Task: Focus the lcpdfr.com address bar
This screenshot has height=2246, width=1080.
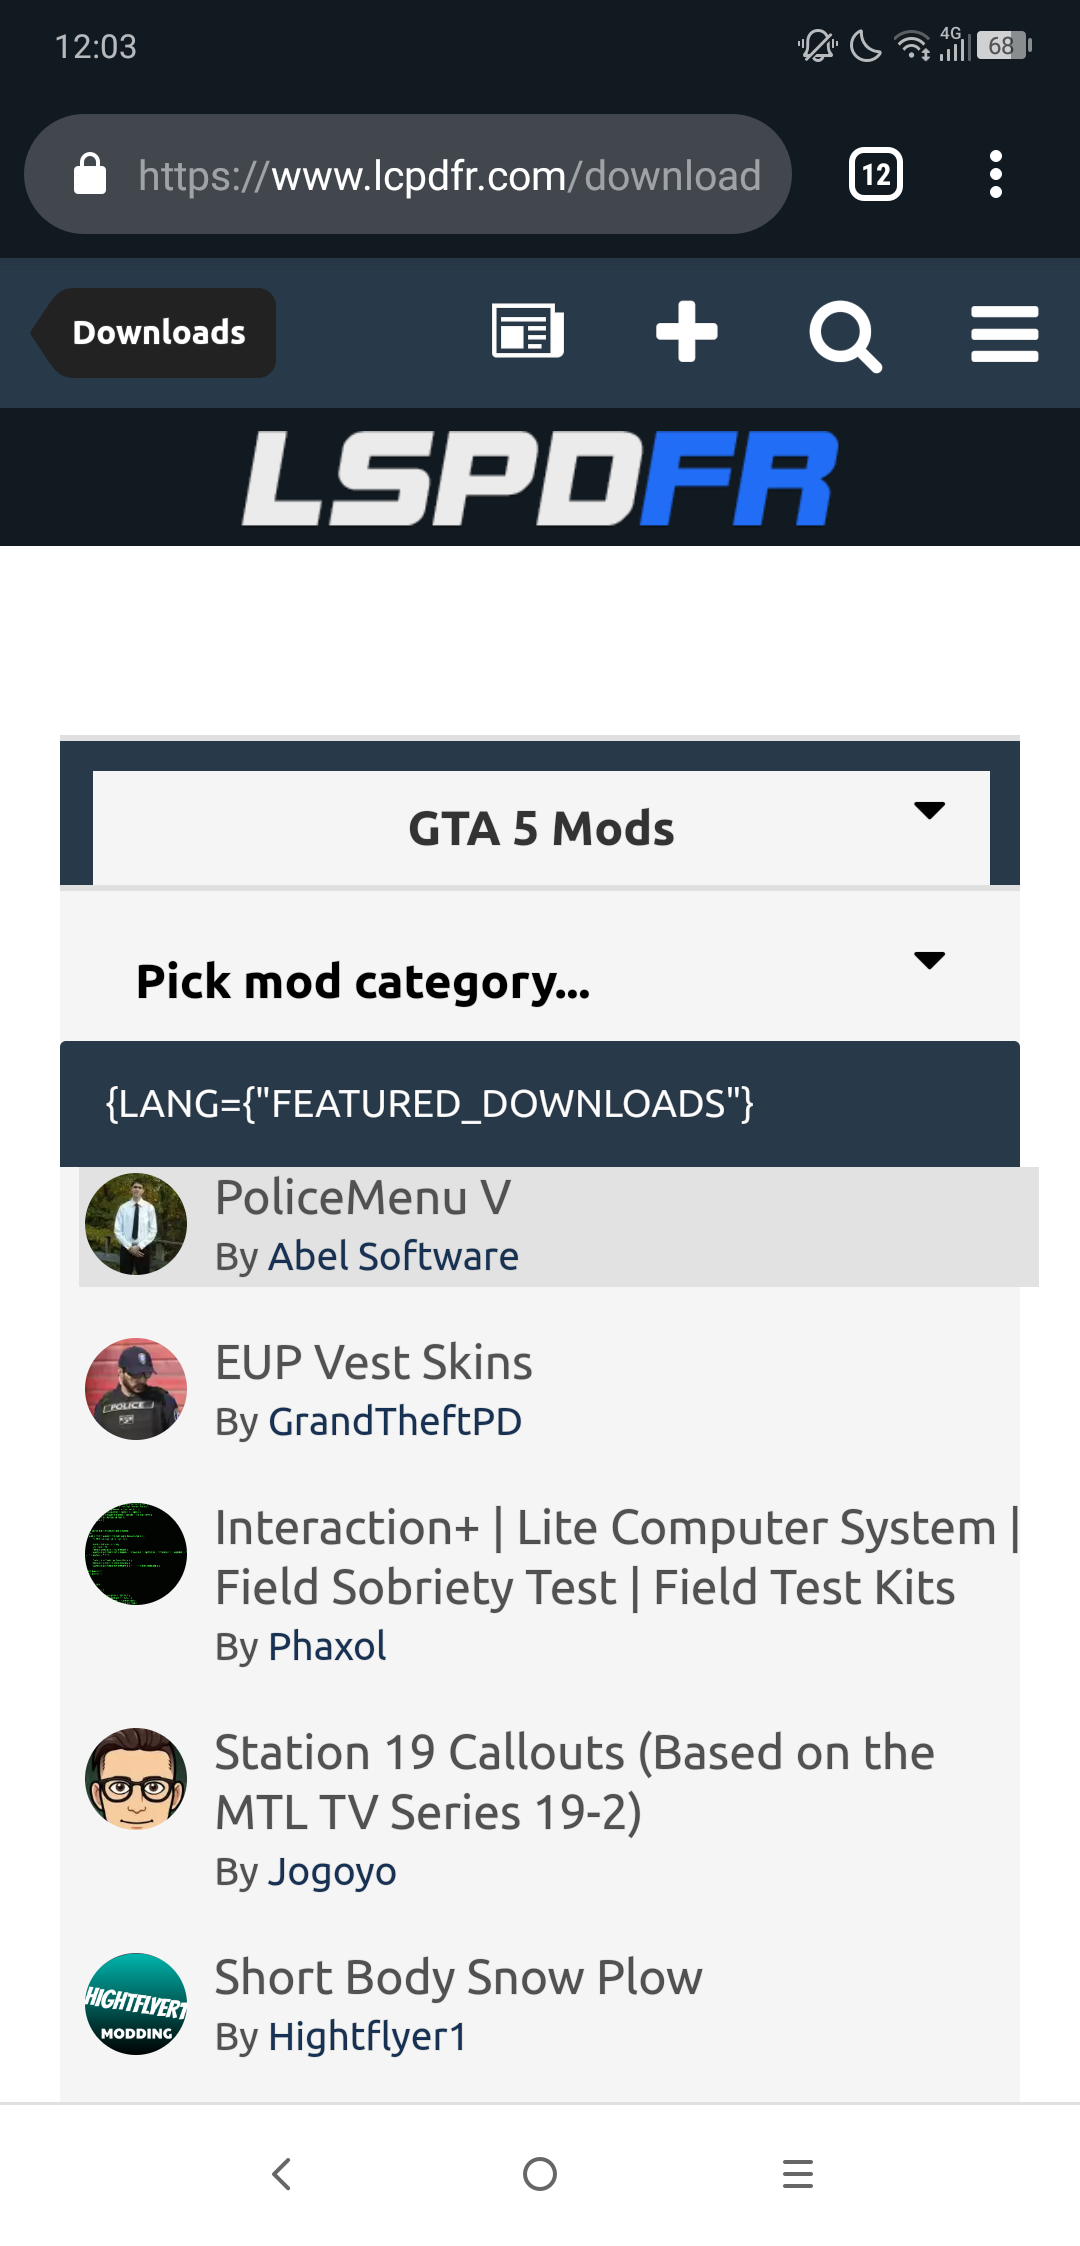Action: point(449,175)
